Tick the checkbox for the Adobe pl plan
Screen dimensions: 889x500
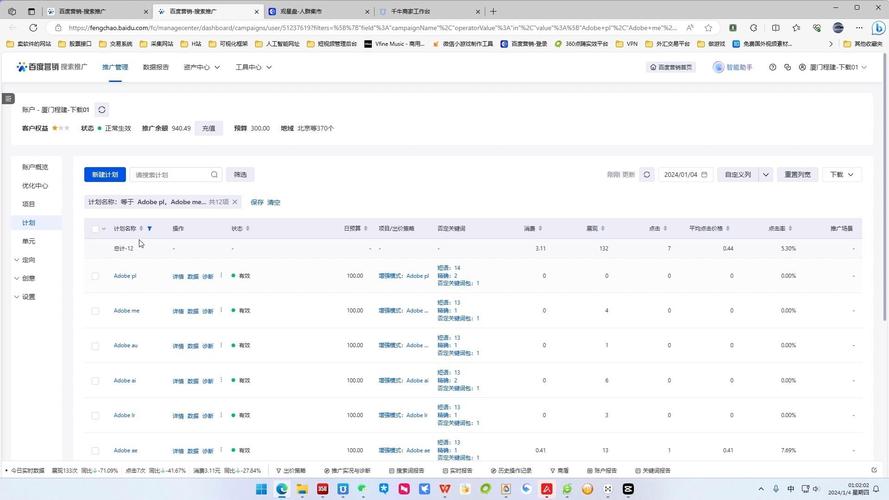coord(95,276)
